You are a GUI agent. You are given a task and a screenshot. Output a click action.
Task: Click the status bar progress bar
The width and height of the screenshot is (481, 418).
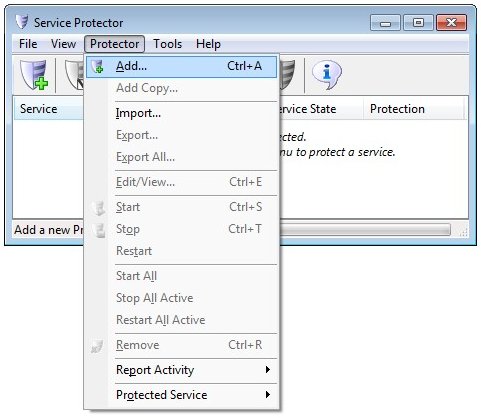365,230
